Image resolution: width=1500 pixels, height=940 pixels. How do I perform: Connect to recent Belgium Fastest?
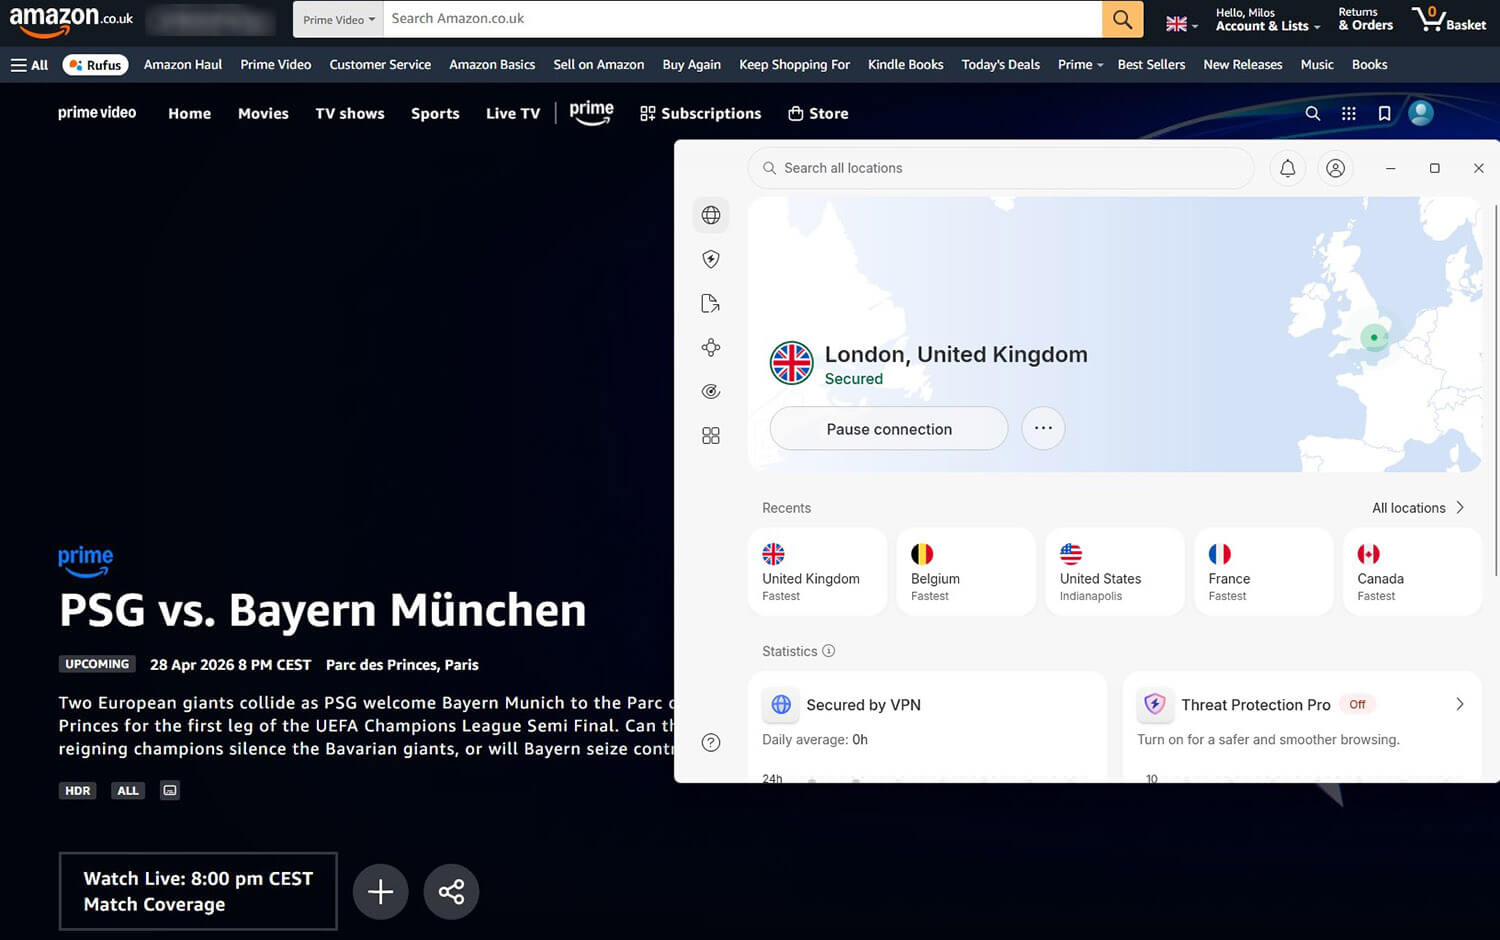click(966, 572)
